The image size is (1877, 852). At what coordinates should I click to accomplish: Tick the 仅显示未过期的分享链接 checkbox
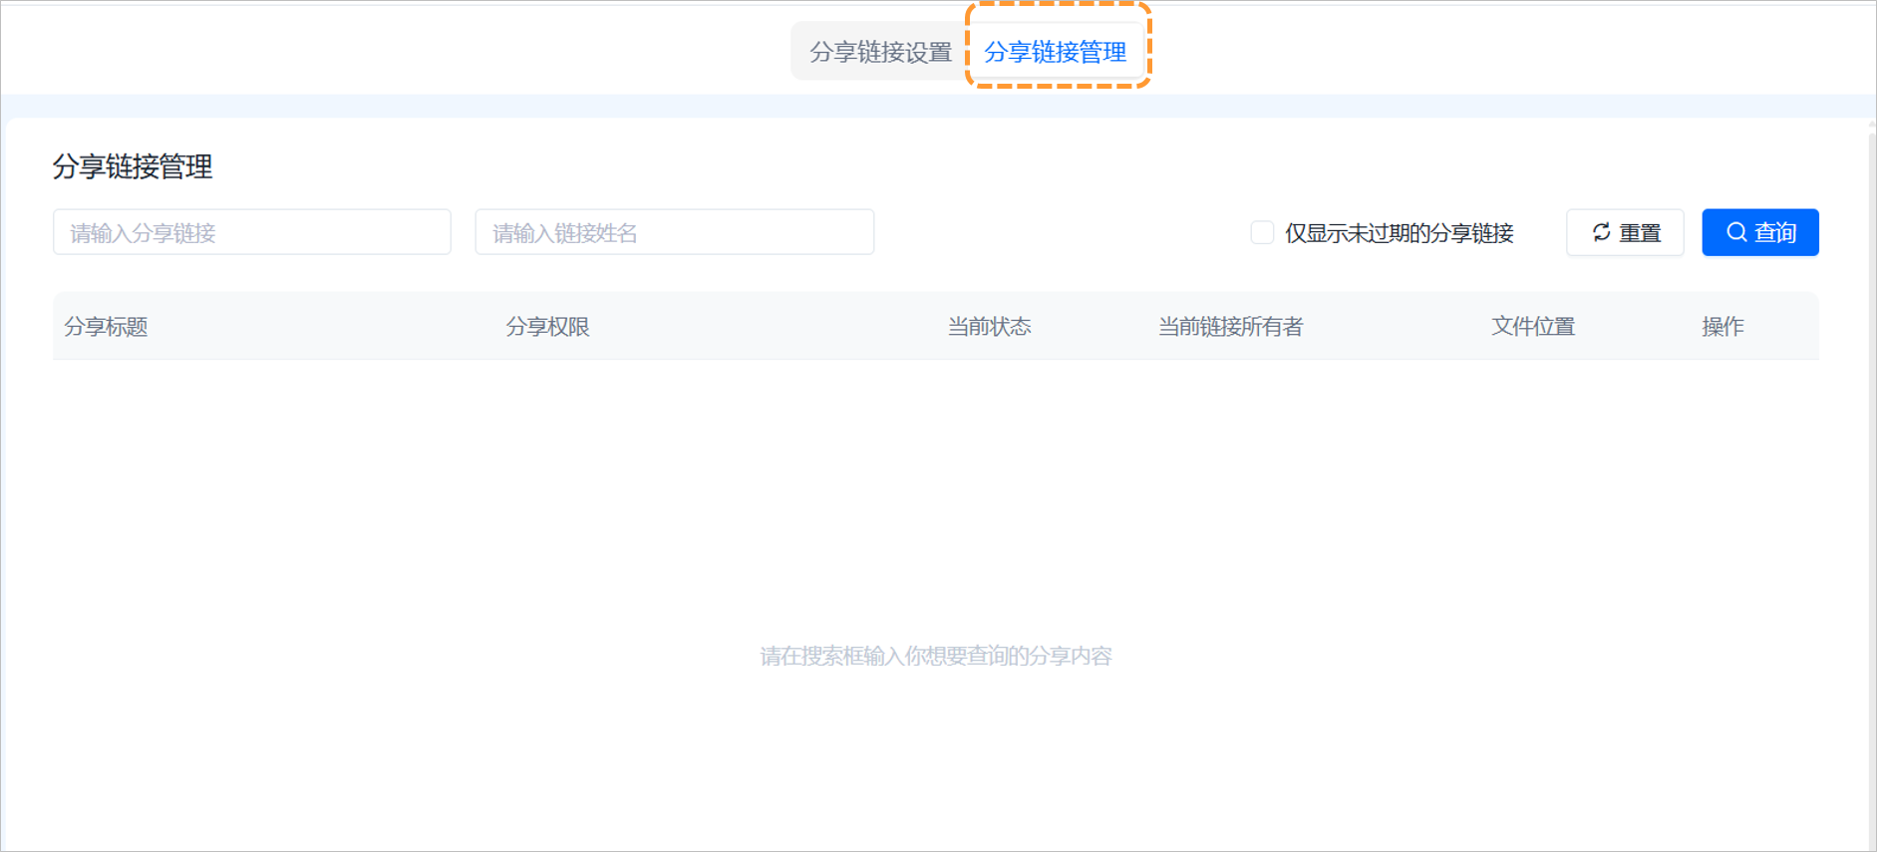pos(1262,233)
